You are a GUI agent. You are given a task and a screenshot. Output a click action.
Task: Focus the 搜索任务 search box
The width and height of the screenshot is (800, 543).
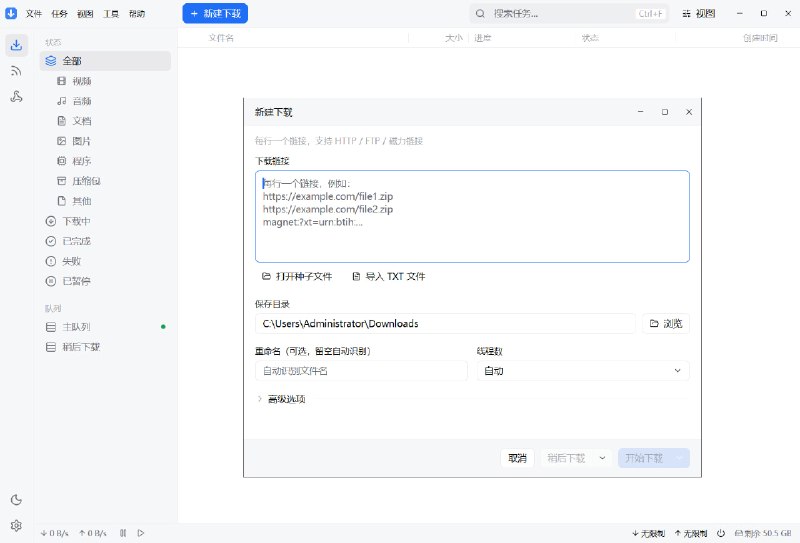pos(569,14)
